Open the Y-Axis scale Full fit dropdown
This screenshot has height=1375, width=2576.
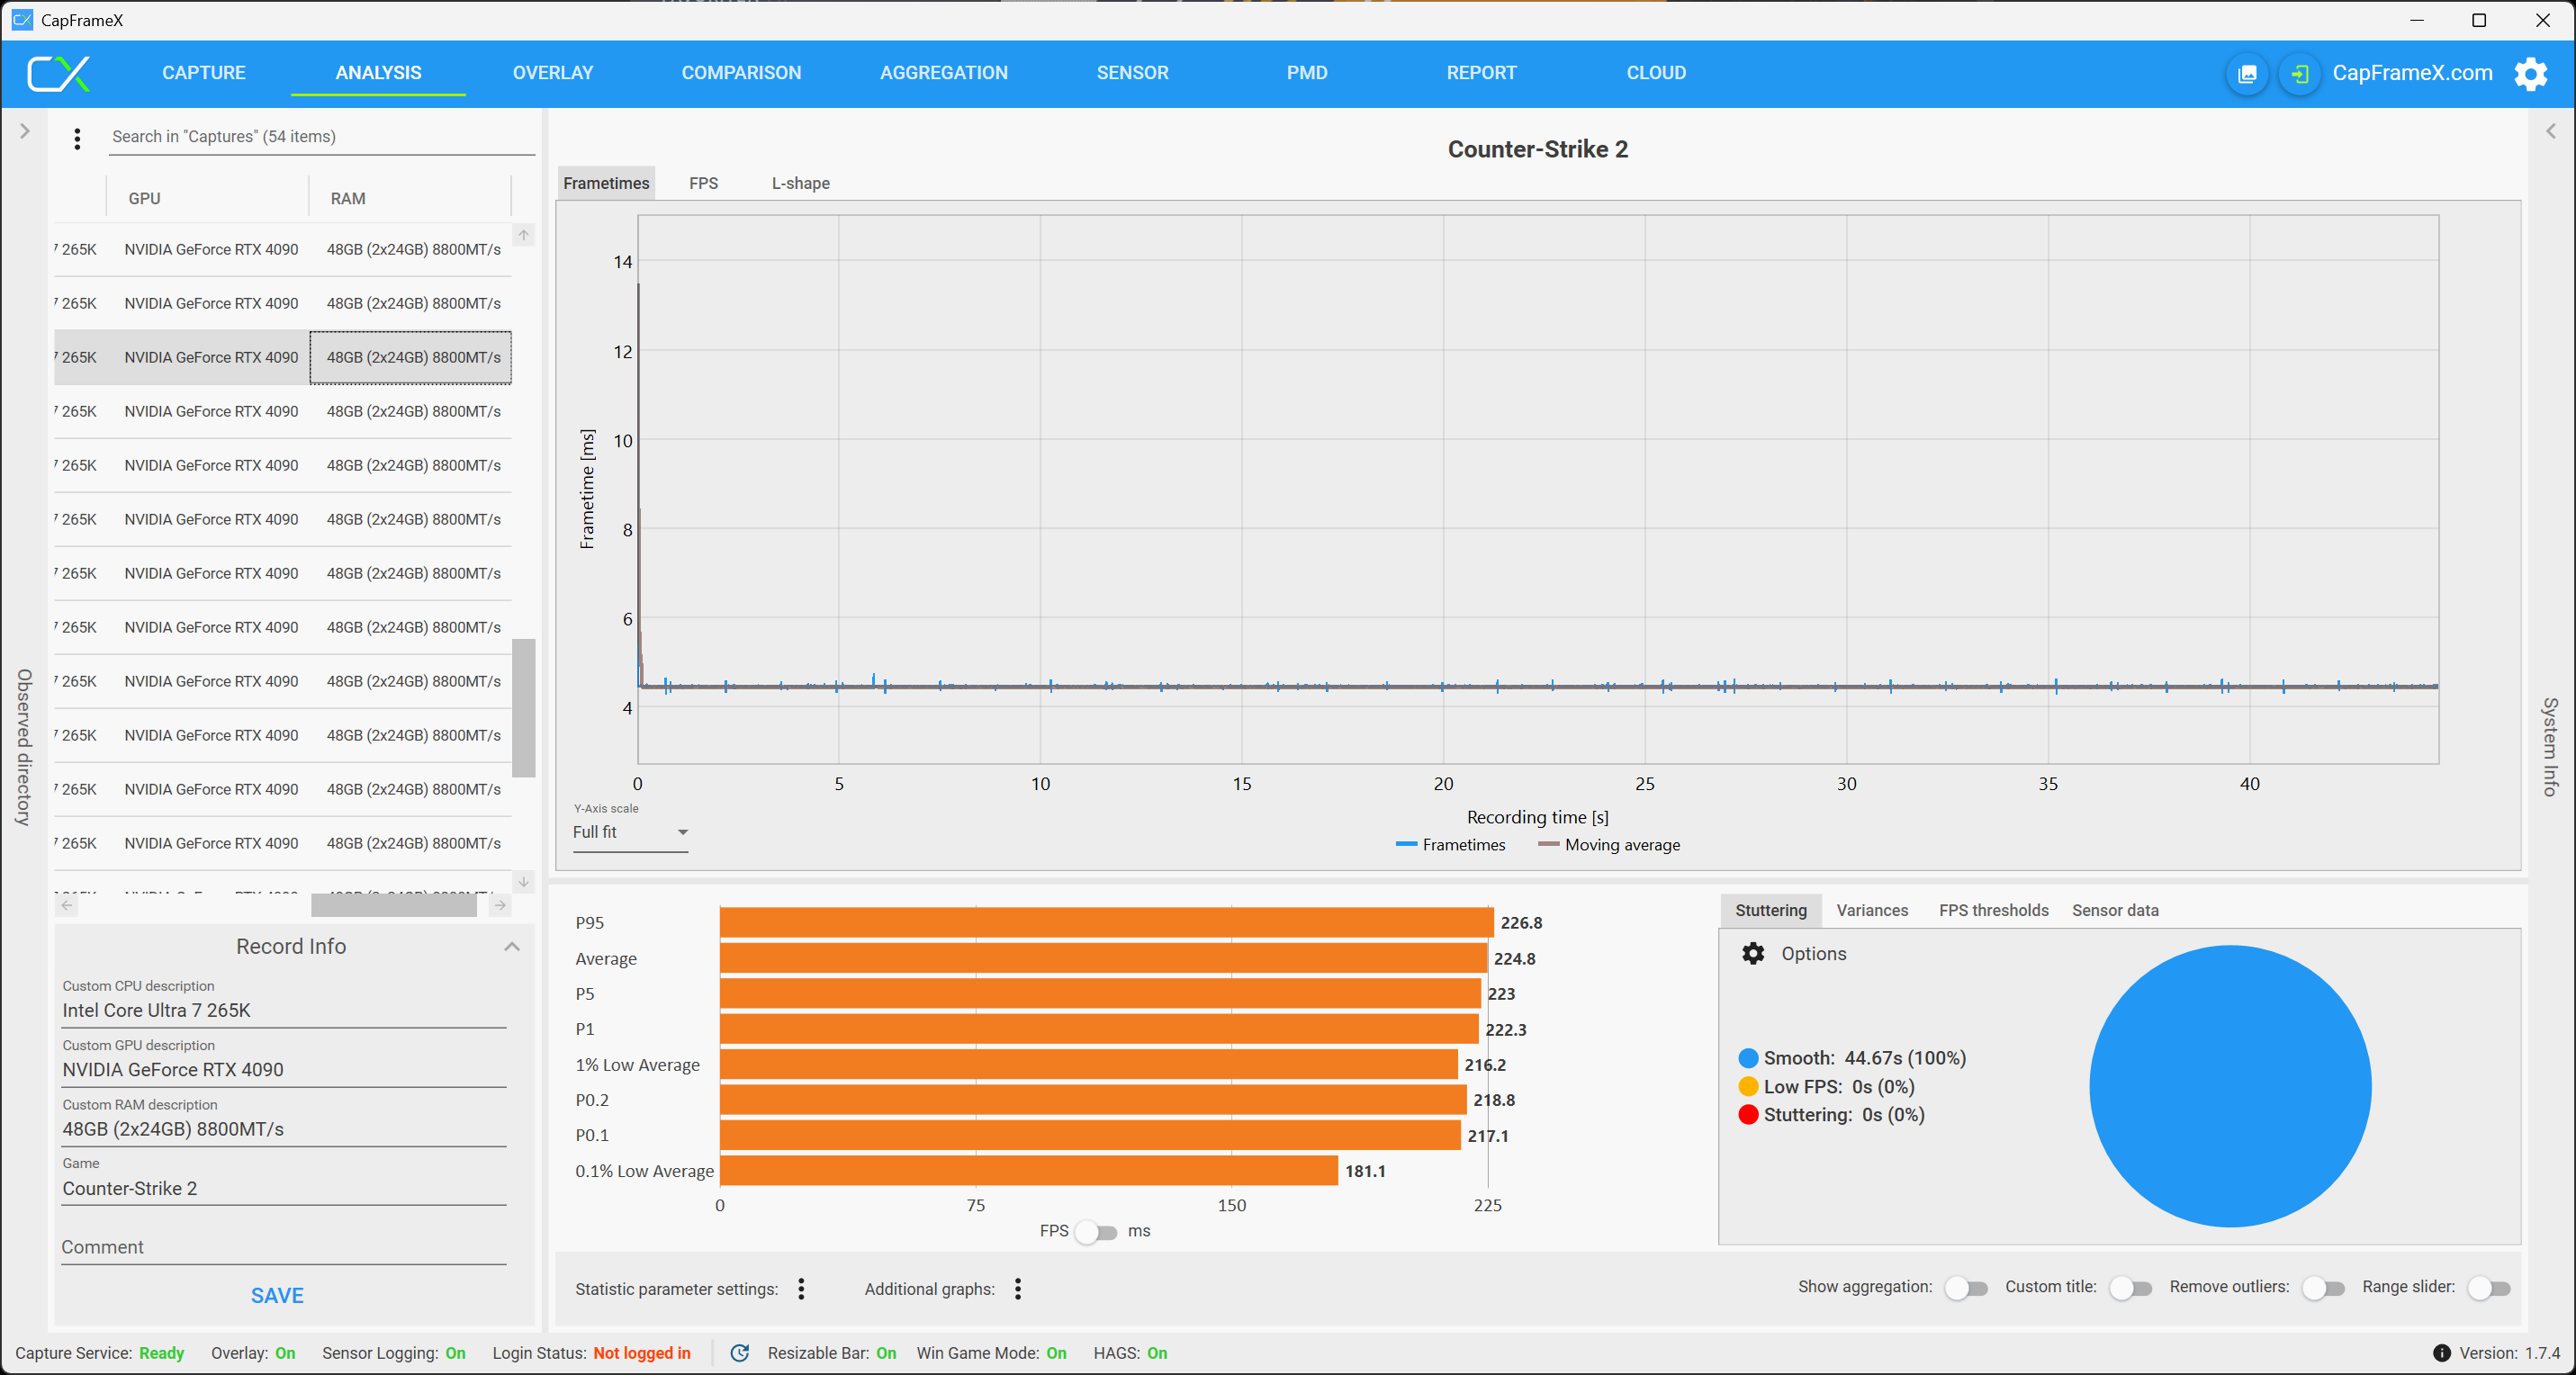[630, 832]
